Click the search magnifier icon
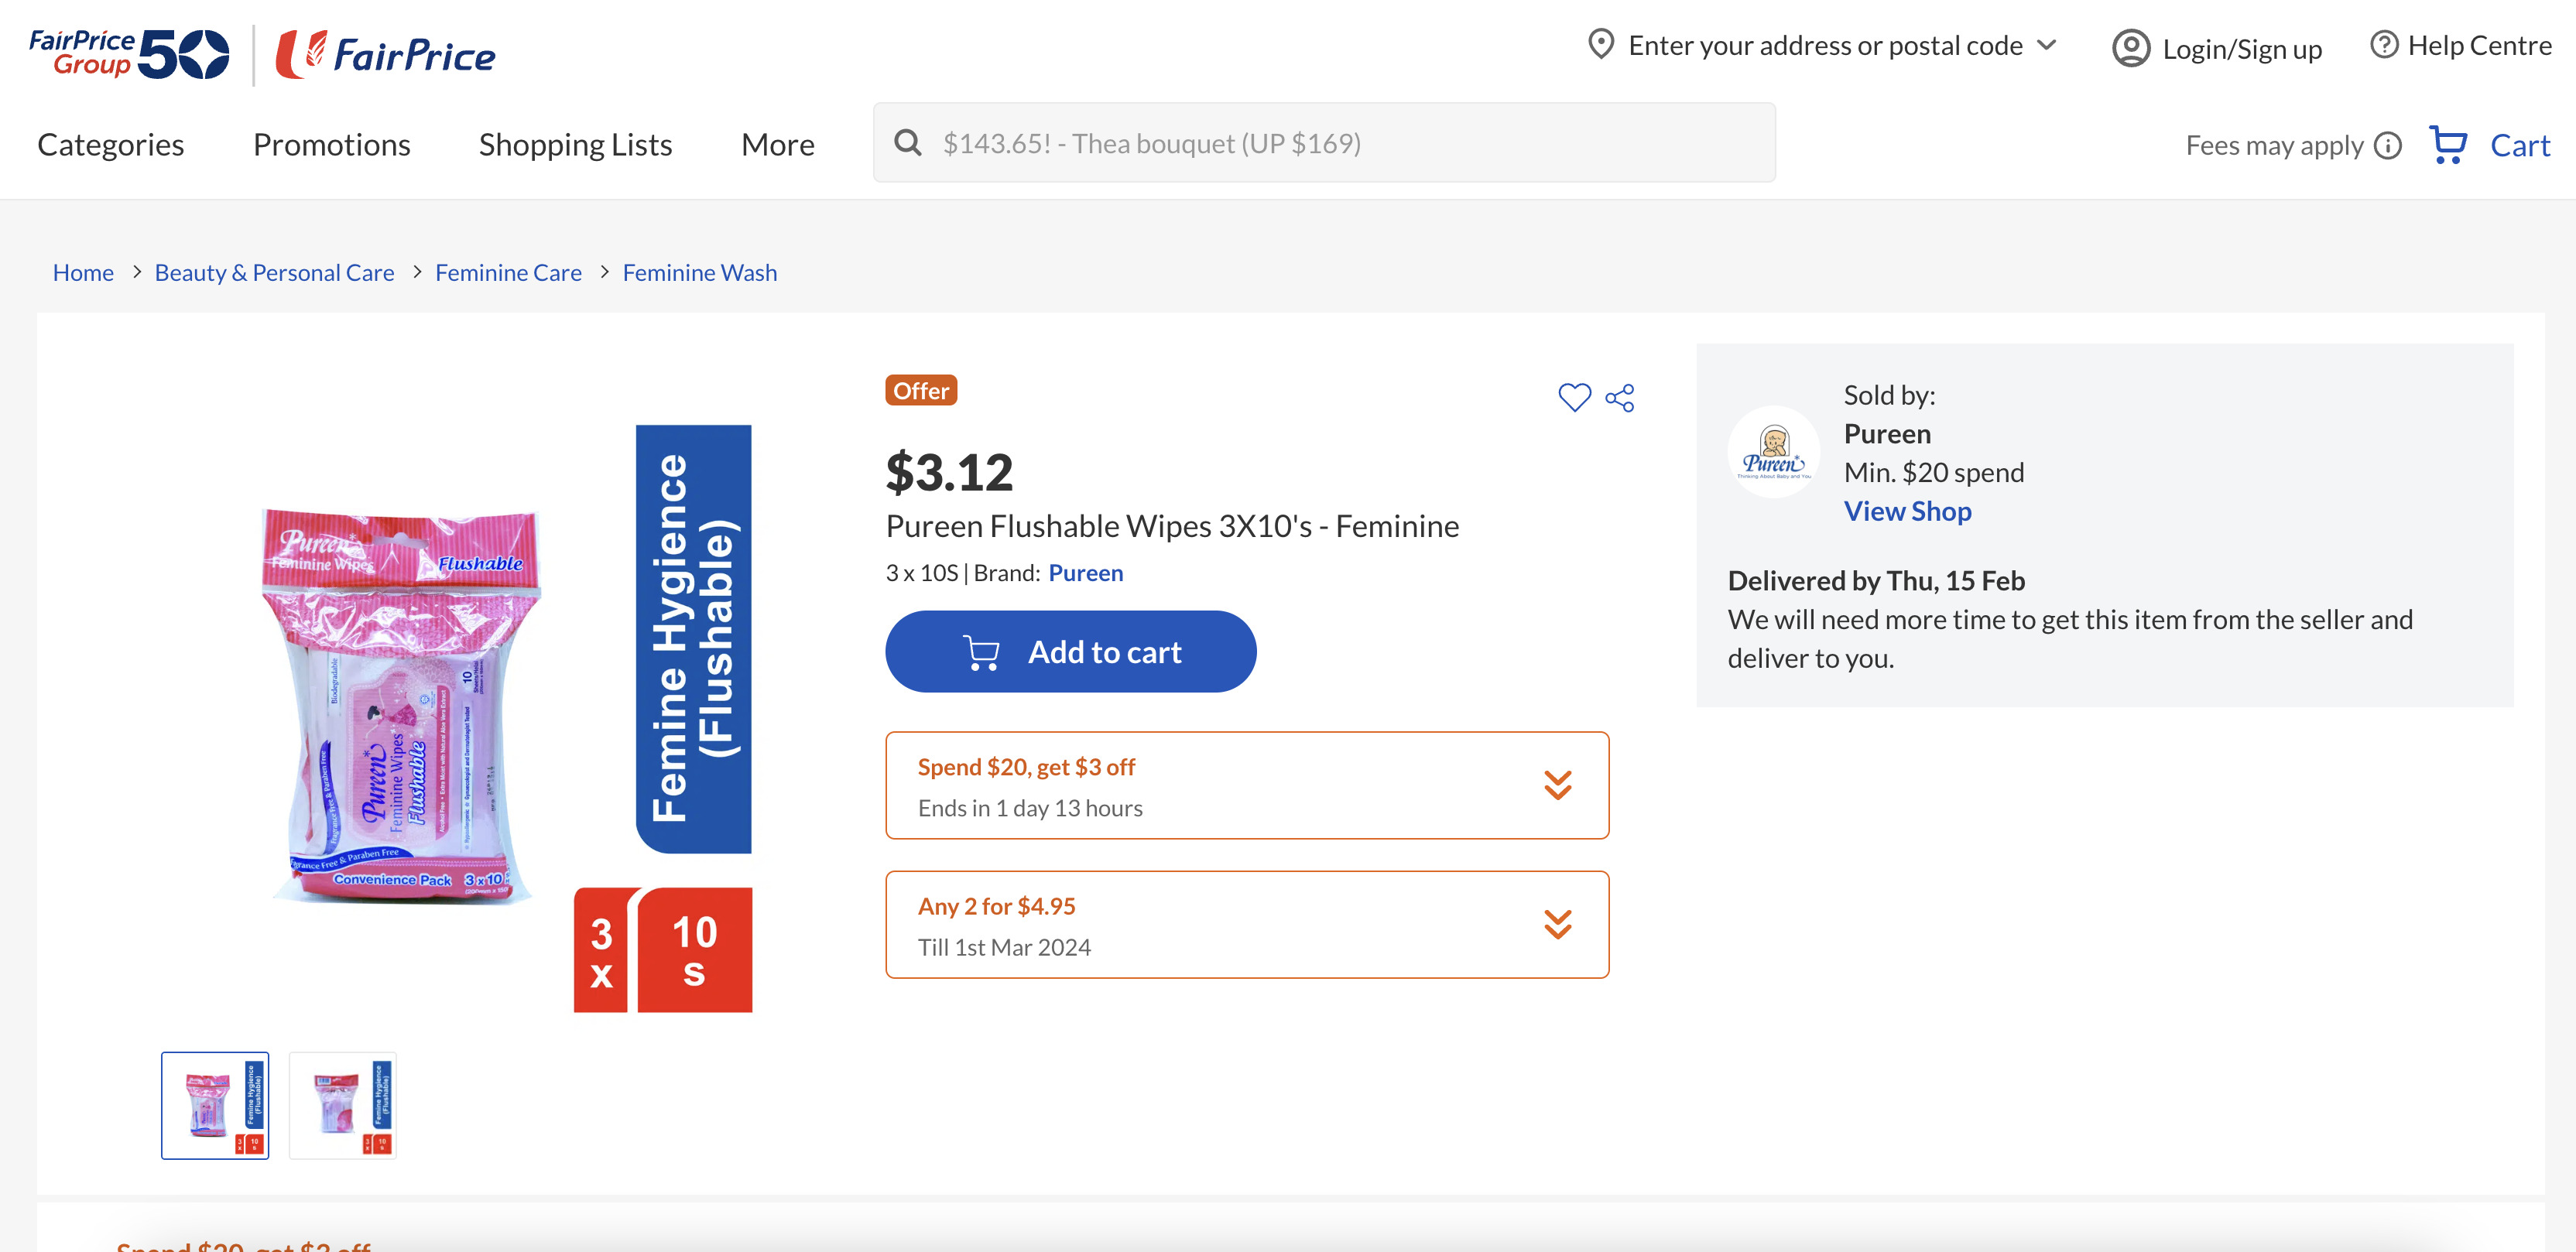The width and height of the screenshot is (2576, 1252). tap(908, 143)
